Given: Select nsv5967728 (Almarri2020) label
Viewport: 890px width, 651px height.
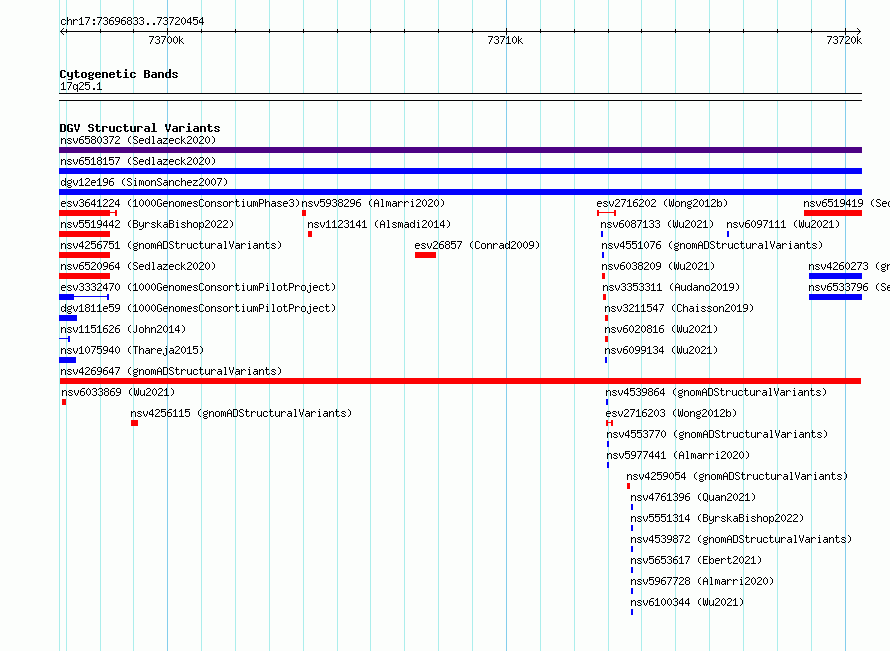Looking at the screenshot, I should tap(702, 581).
